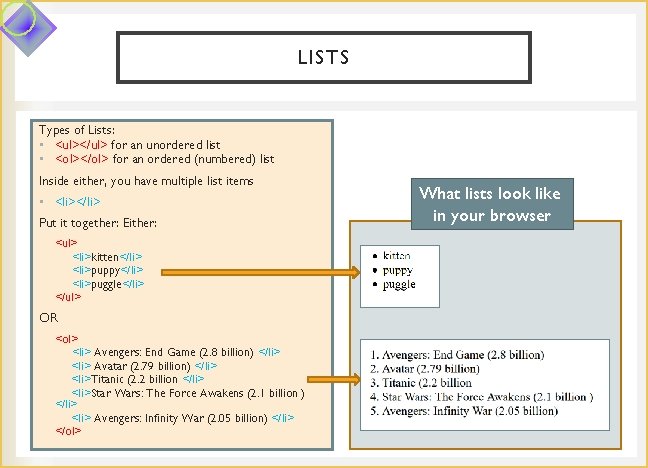Click numbered item 5 Avengers: Infinity War
Screen dimensions: 648x468
[x=464, y=411]
